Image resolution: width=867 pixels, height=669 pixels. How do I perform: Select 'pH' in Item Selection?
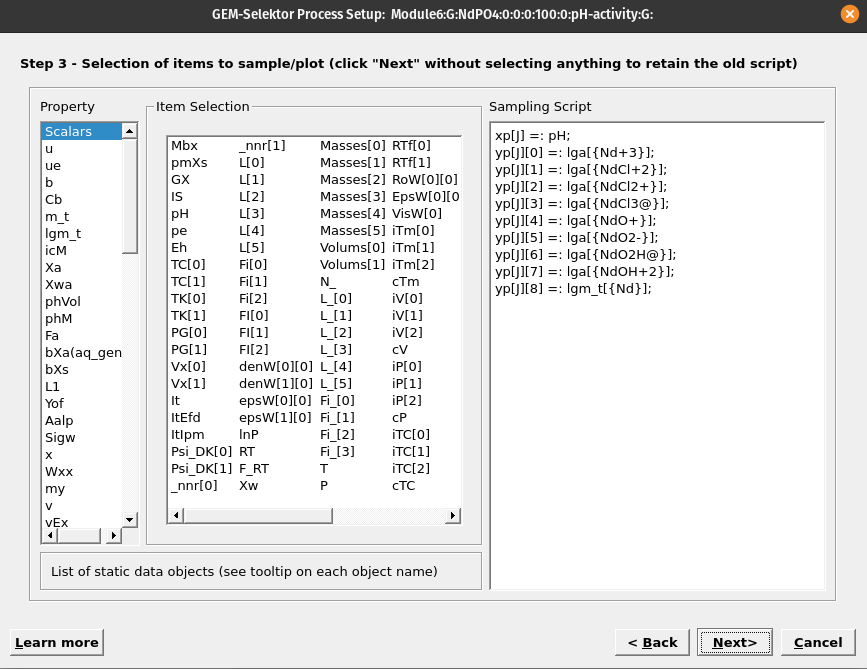(180, 213)
